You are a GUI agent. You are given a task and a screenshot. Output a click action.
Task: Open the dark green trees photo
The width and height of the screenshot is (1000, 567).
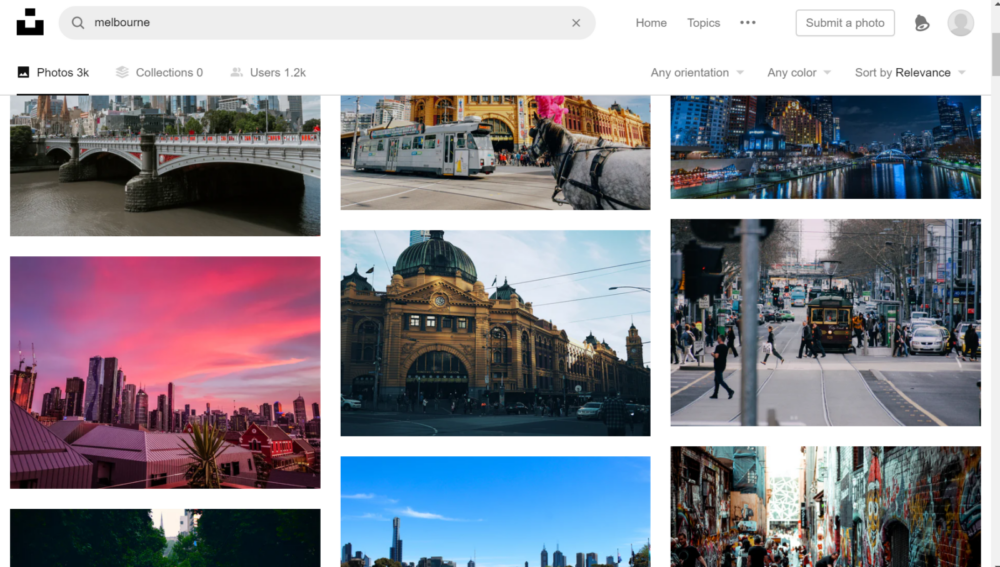coord(165,538)
